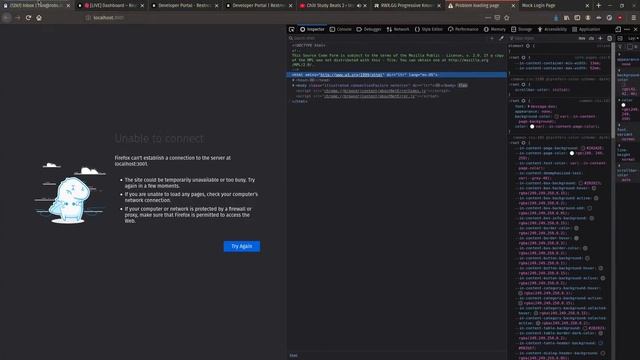
Task: Switch to the Console panel tab
Action: 340,29
